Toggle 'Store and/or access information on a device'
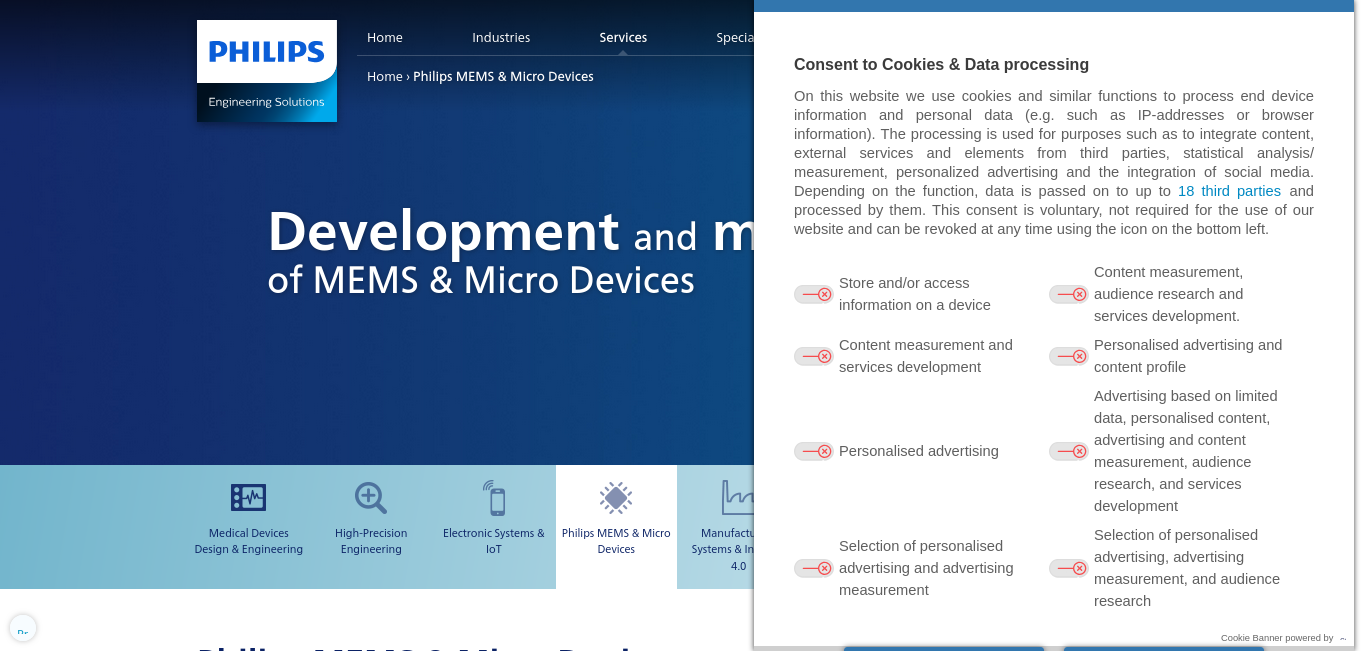1366x651 pixels. pyautogui.click(x=813, y=294)
